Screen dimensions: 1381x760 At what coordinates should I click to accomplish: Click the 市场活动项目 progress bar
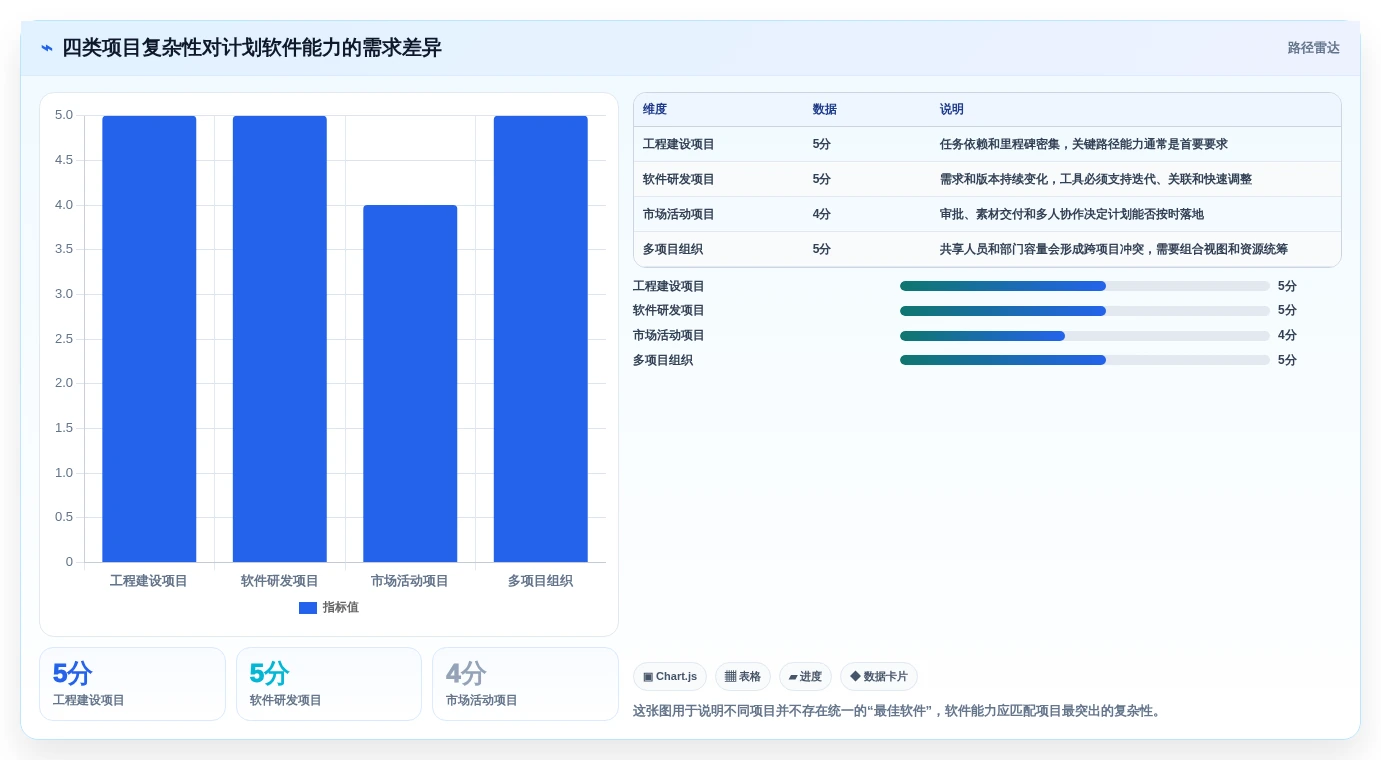(x=1085, y=336)
